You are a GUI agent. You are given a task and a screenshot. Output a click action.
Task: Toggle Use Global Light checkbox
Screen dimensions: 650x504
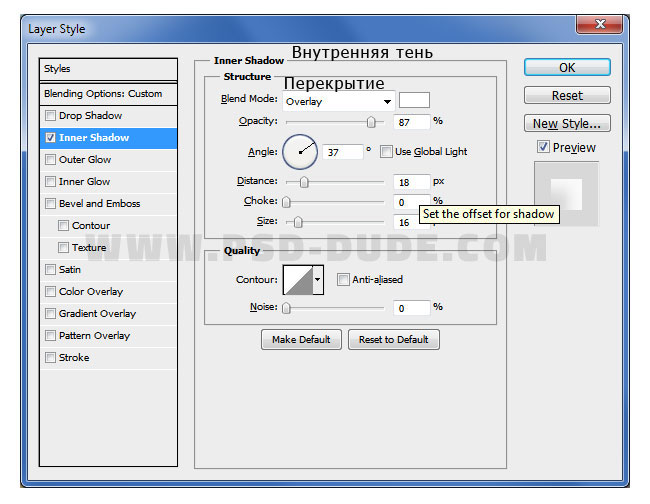tap(386, 151)
